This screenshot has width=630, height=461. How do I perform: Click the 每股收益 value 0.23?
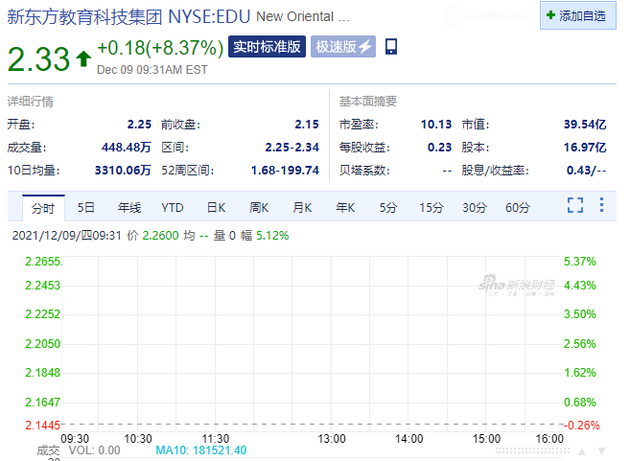click(440, 148)
